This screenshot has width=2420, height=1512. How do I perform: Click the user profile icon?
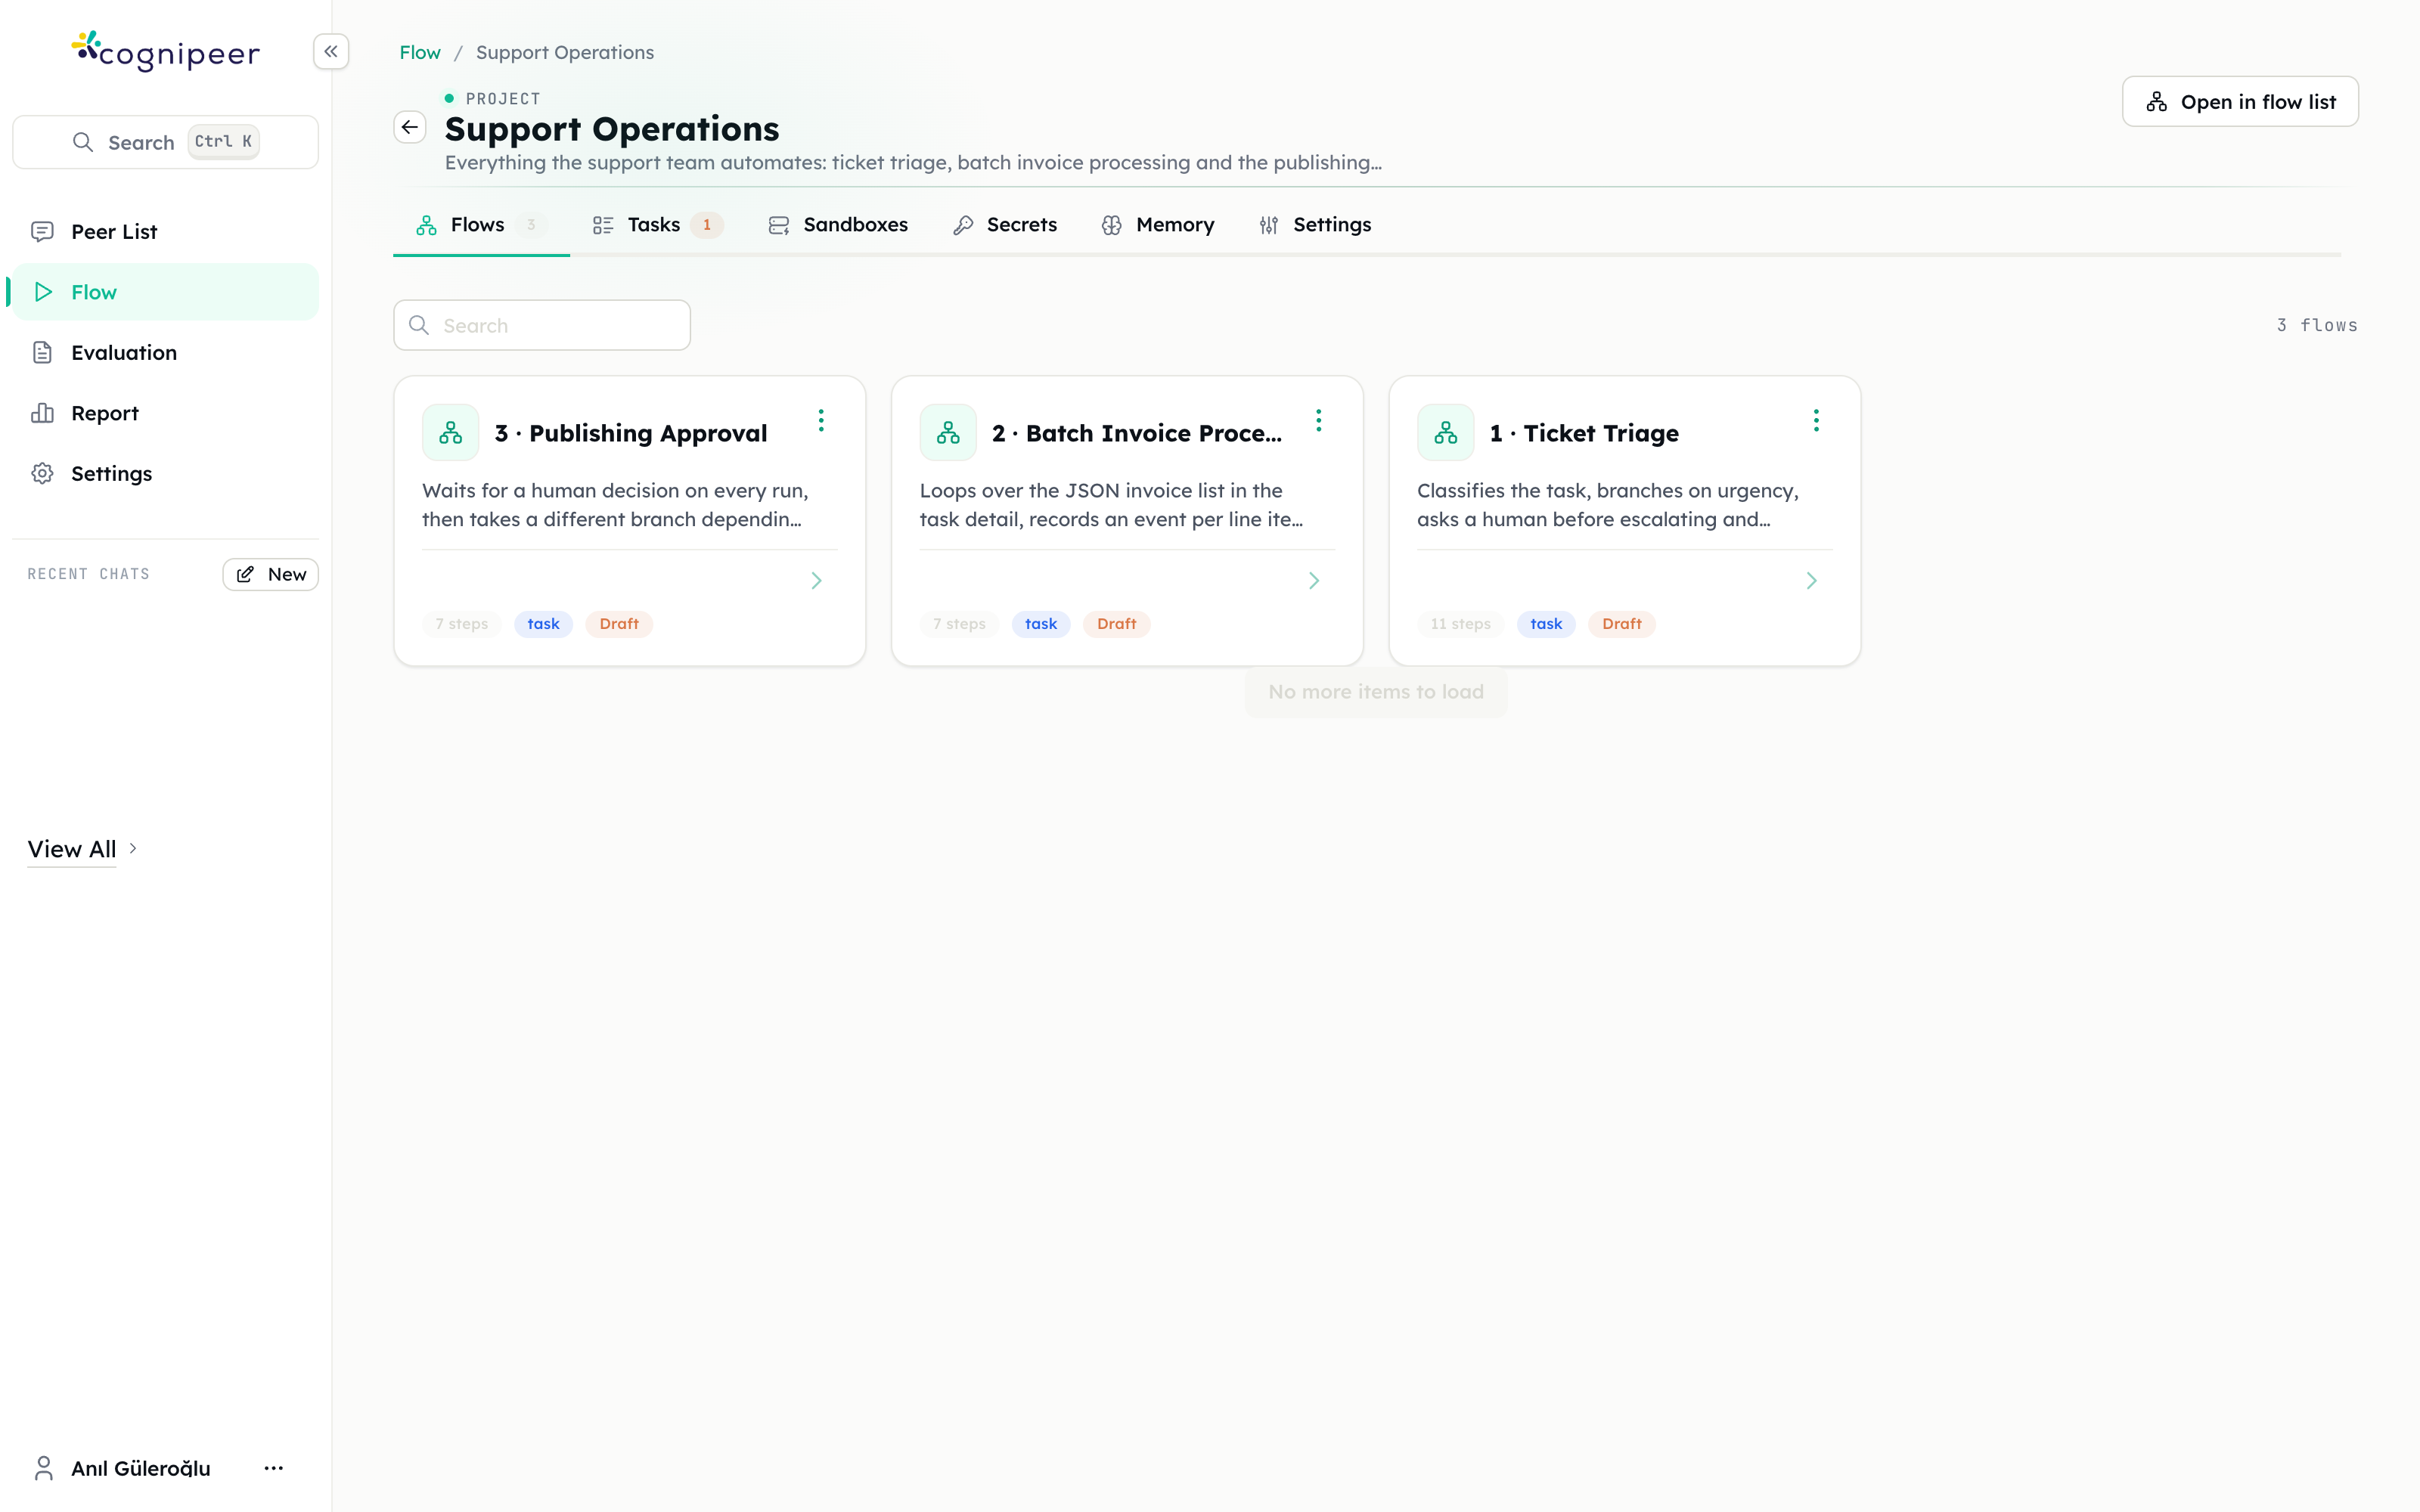tap(43, 1468)
